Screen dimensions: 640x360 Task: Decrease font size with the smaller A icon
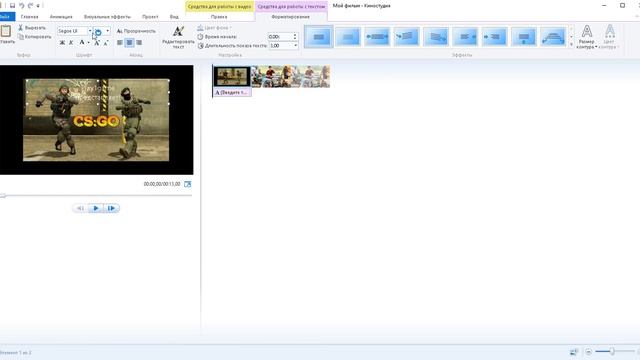pos(106,43)
